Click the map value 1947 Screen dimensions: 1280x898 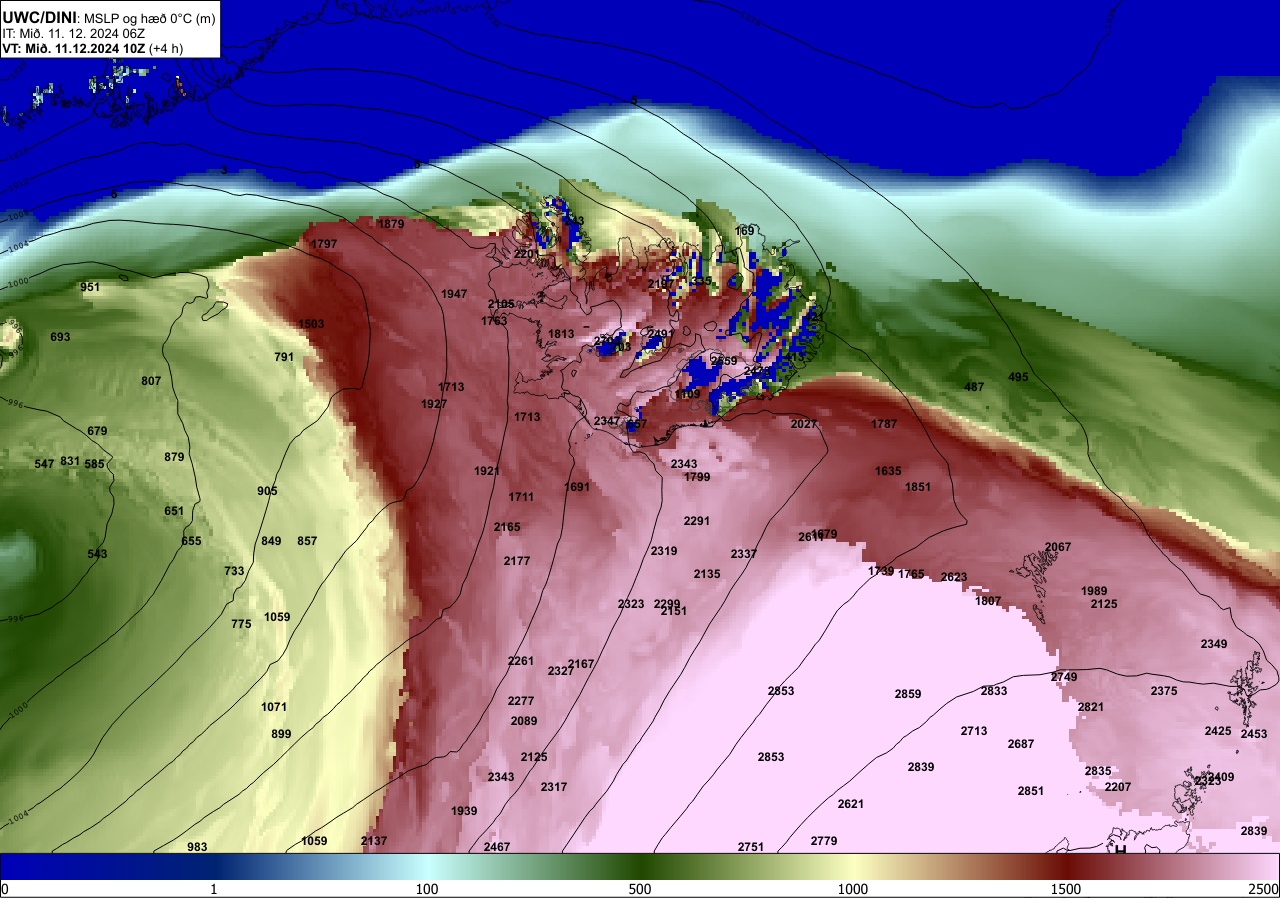(x=454, y=294)
